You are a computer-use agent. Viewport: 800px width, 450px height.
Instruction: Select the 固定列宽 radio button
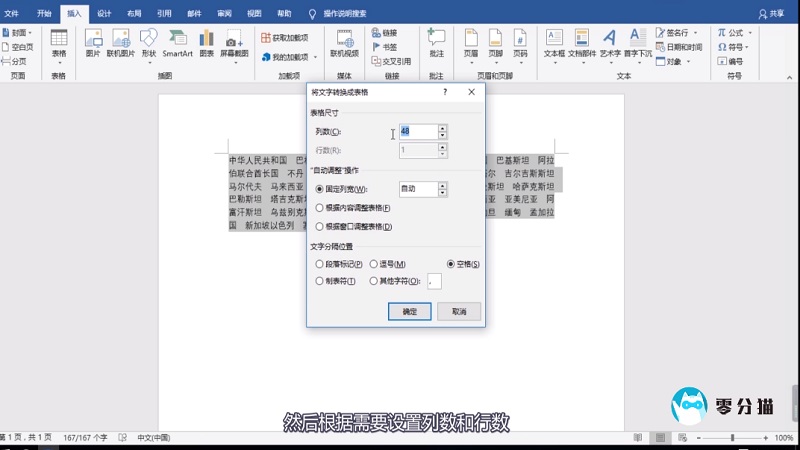point(320,189)
